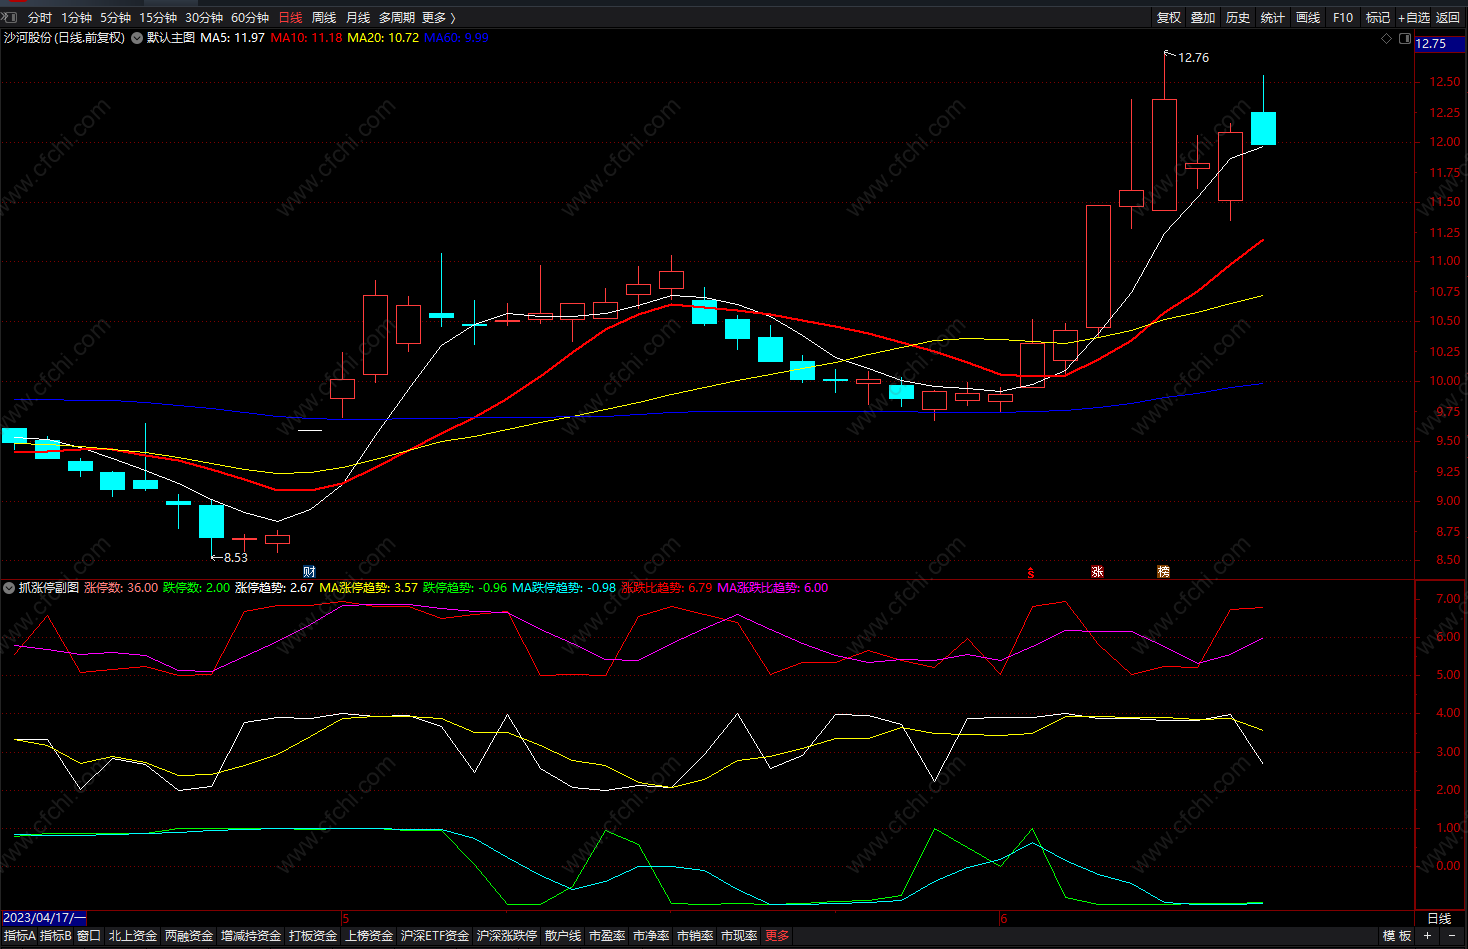
Task: Open 市销率 indicator
Action: coord(695,936)
